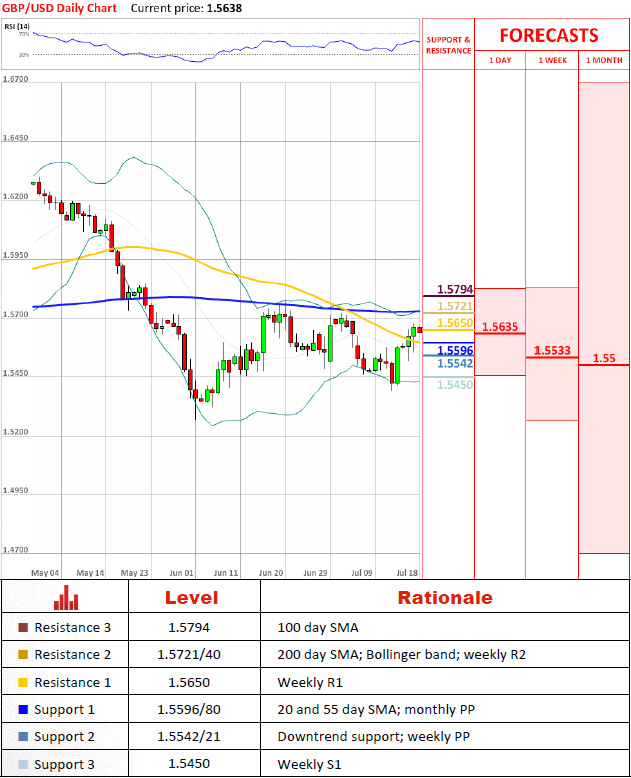Click the 'Jun 11' date axis label
Image resolution: width=631 pixels, height=778 pixels.
point(226,573)
